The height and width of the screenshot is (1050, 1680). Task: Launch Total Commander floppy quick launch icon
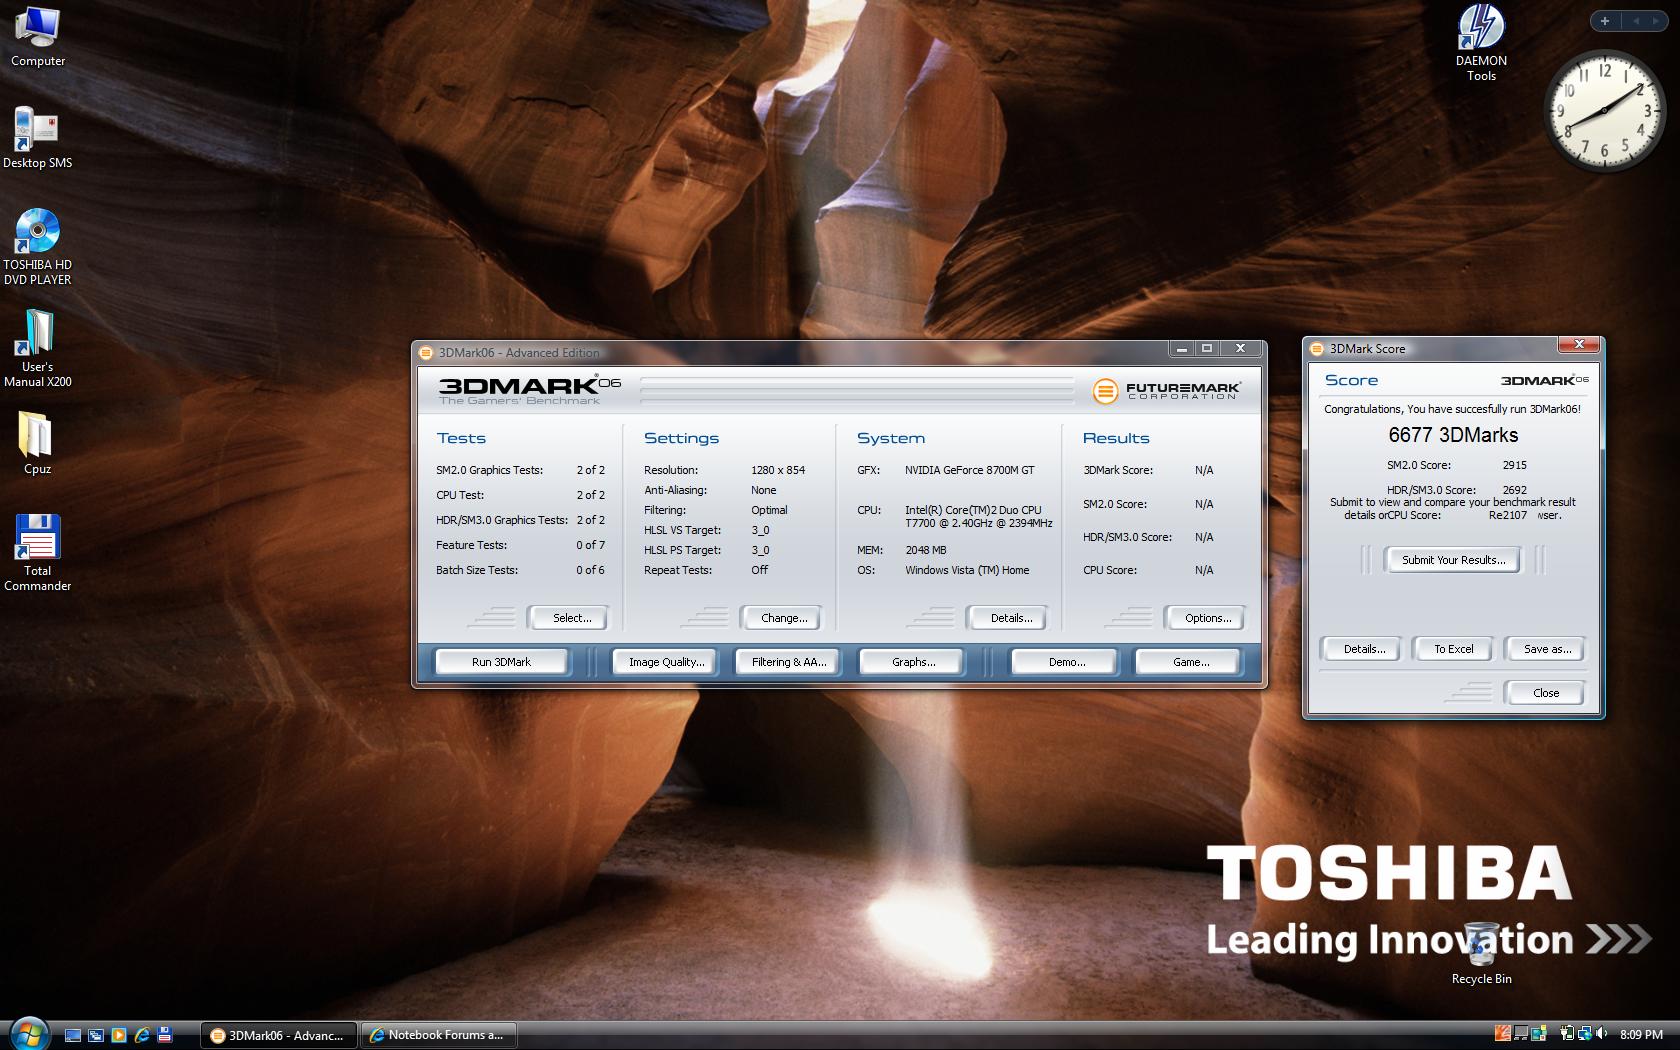165,1035
